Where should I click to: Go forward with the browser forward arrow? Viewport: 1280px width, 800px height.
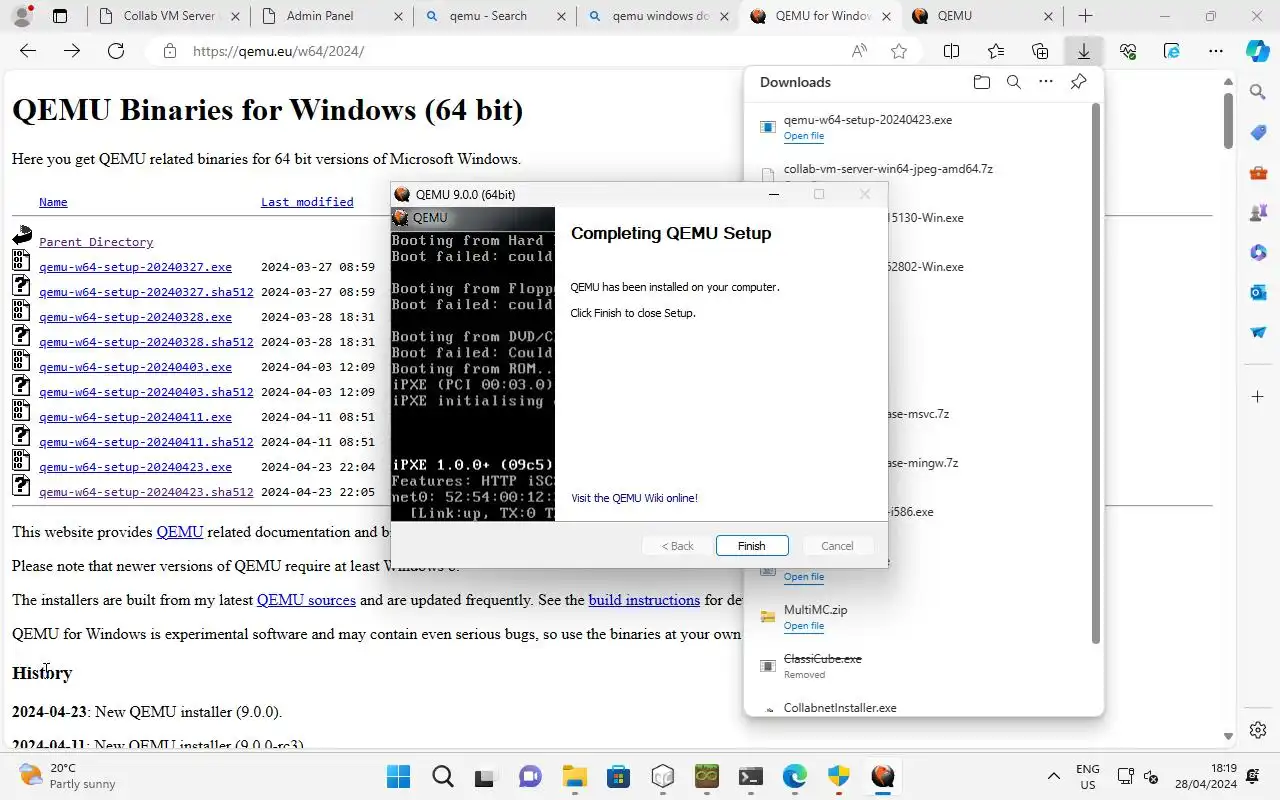(x=72, y=51)
